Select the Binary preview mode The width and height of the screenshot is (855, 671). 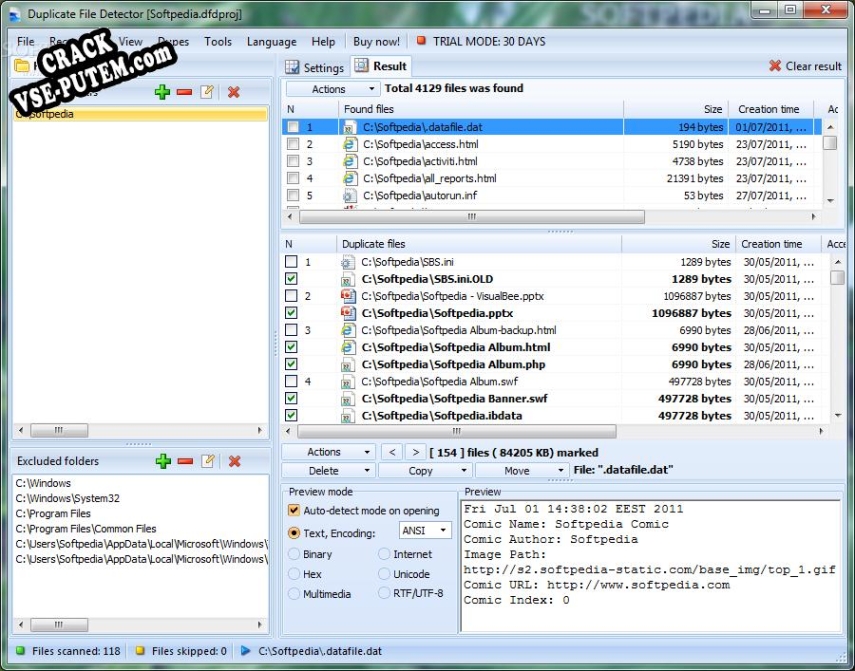(x=294, y=554)
